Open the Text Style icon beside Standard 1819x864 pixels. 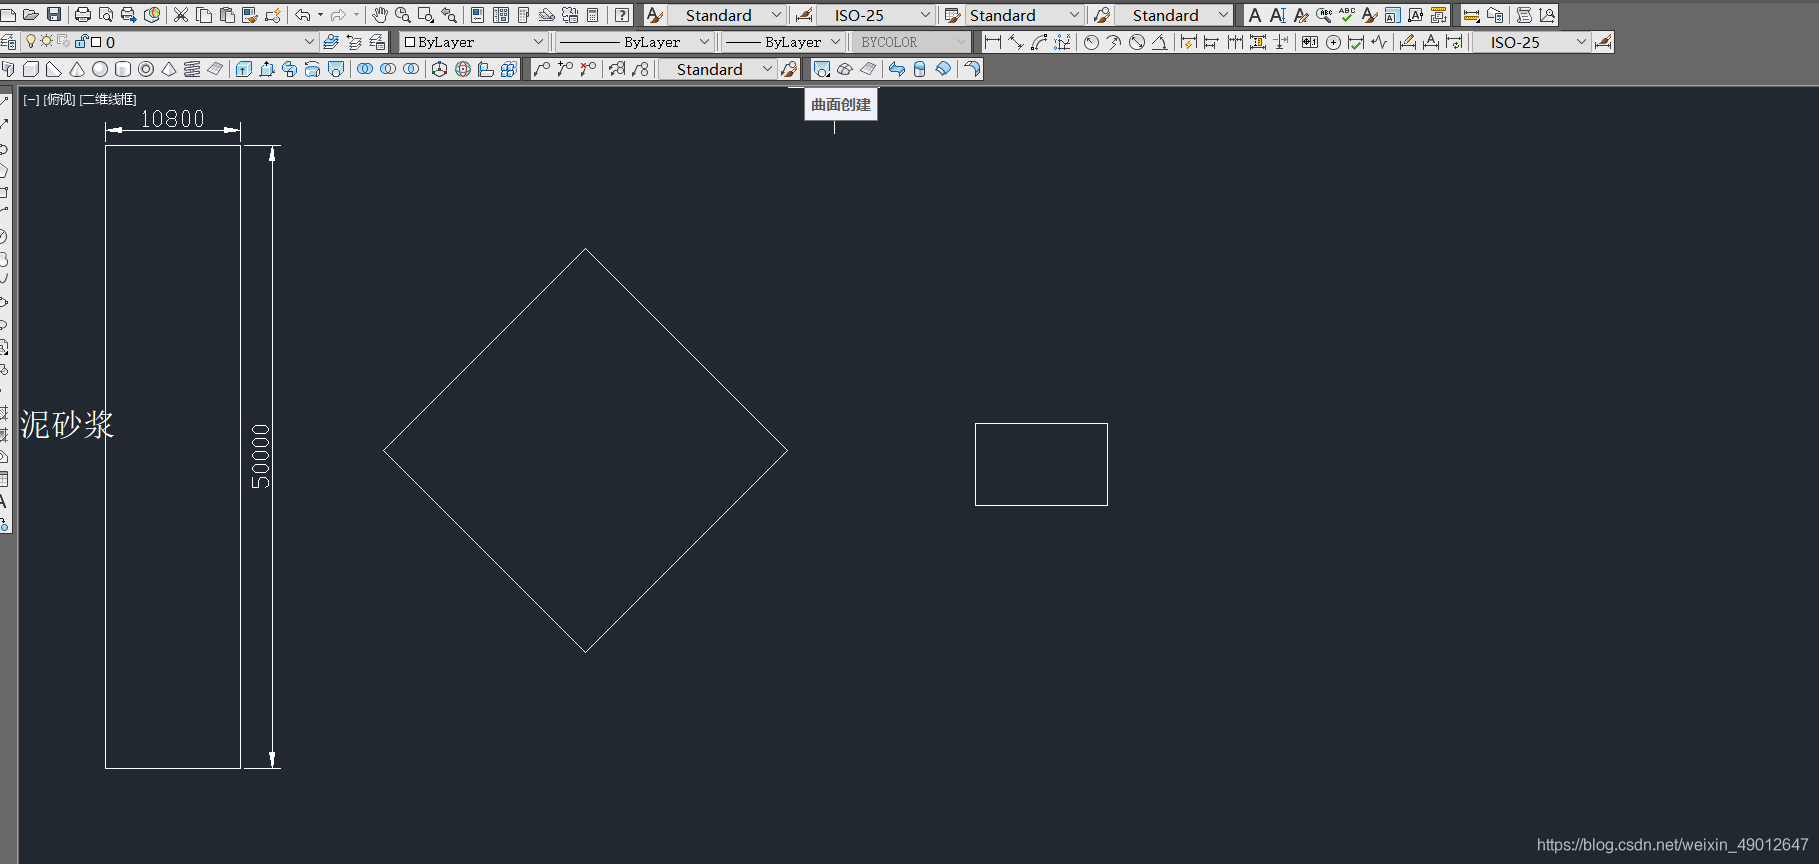[654, 15]
